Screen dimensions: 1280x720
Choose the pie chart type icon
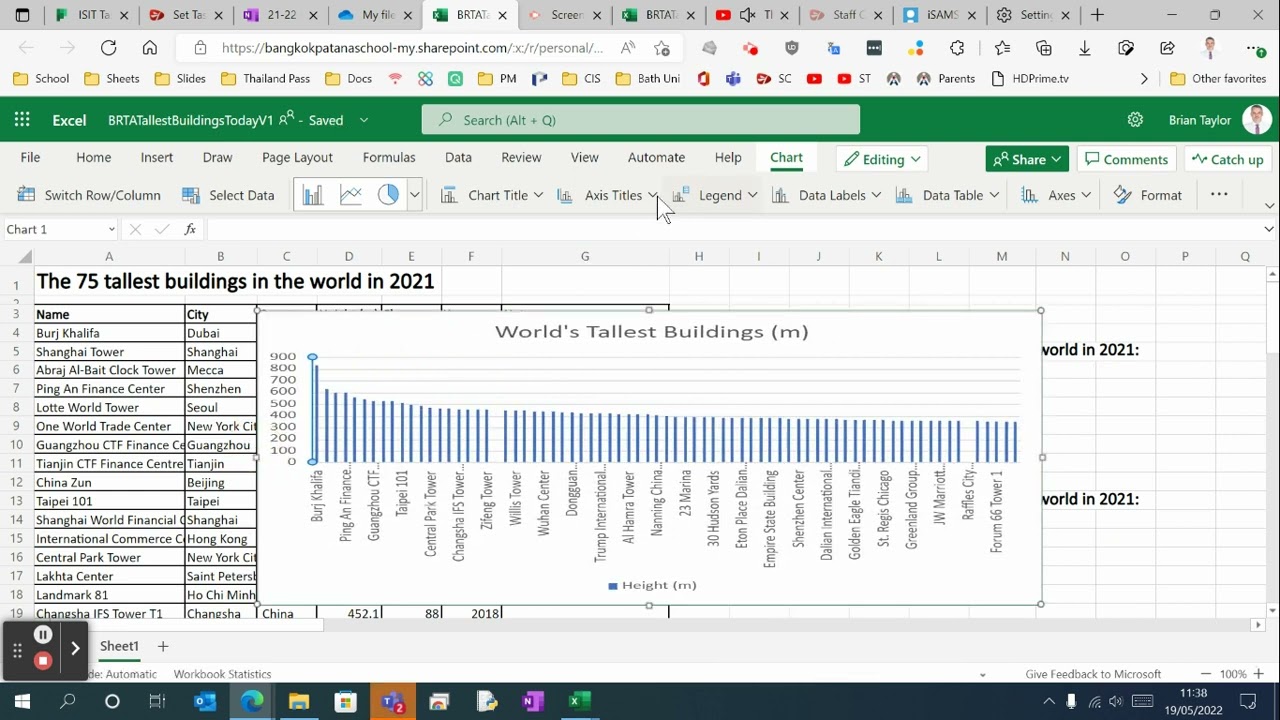[388, 195]
